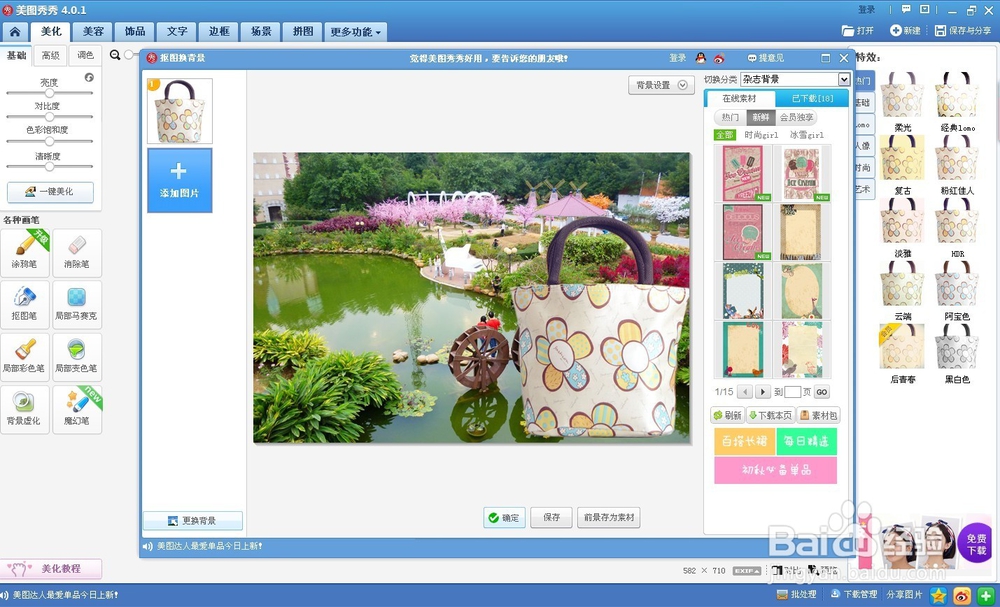This screenshot has width=1000, height=607.
Task: Switch to the 美容 tab
Action: (93, 31)
